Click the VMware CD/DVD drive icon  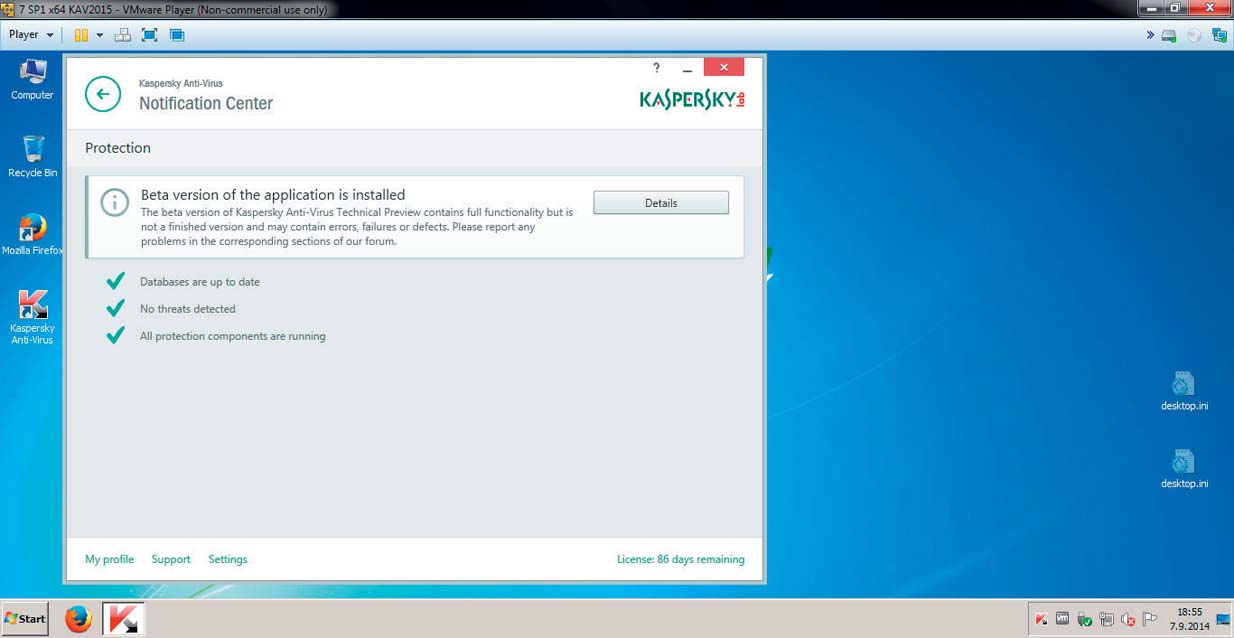1194,35
